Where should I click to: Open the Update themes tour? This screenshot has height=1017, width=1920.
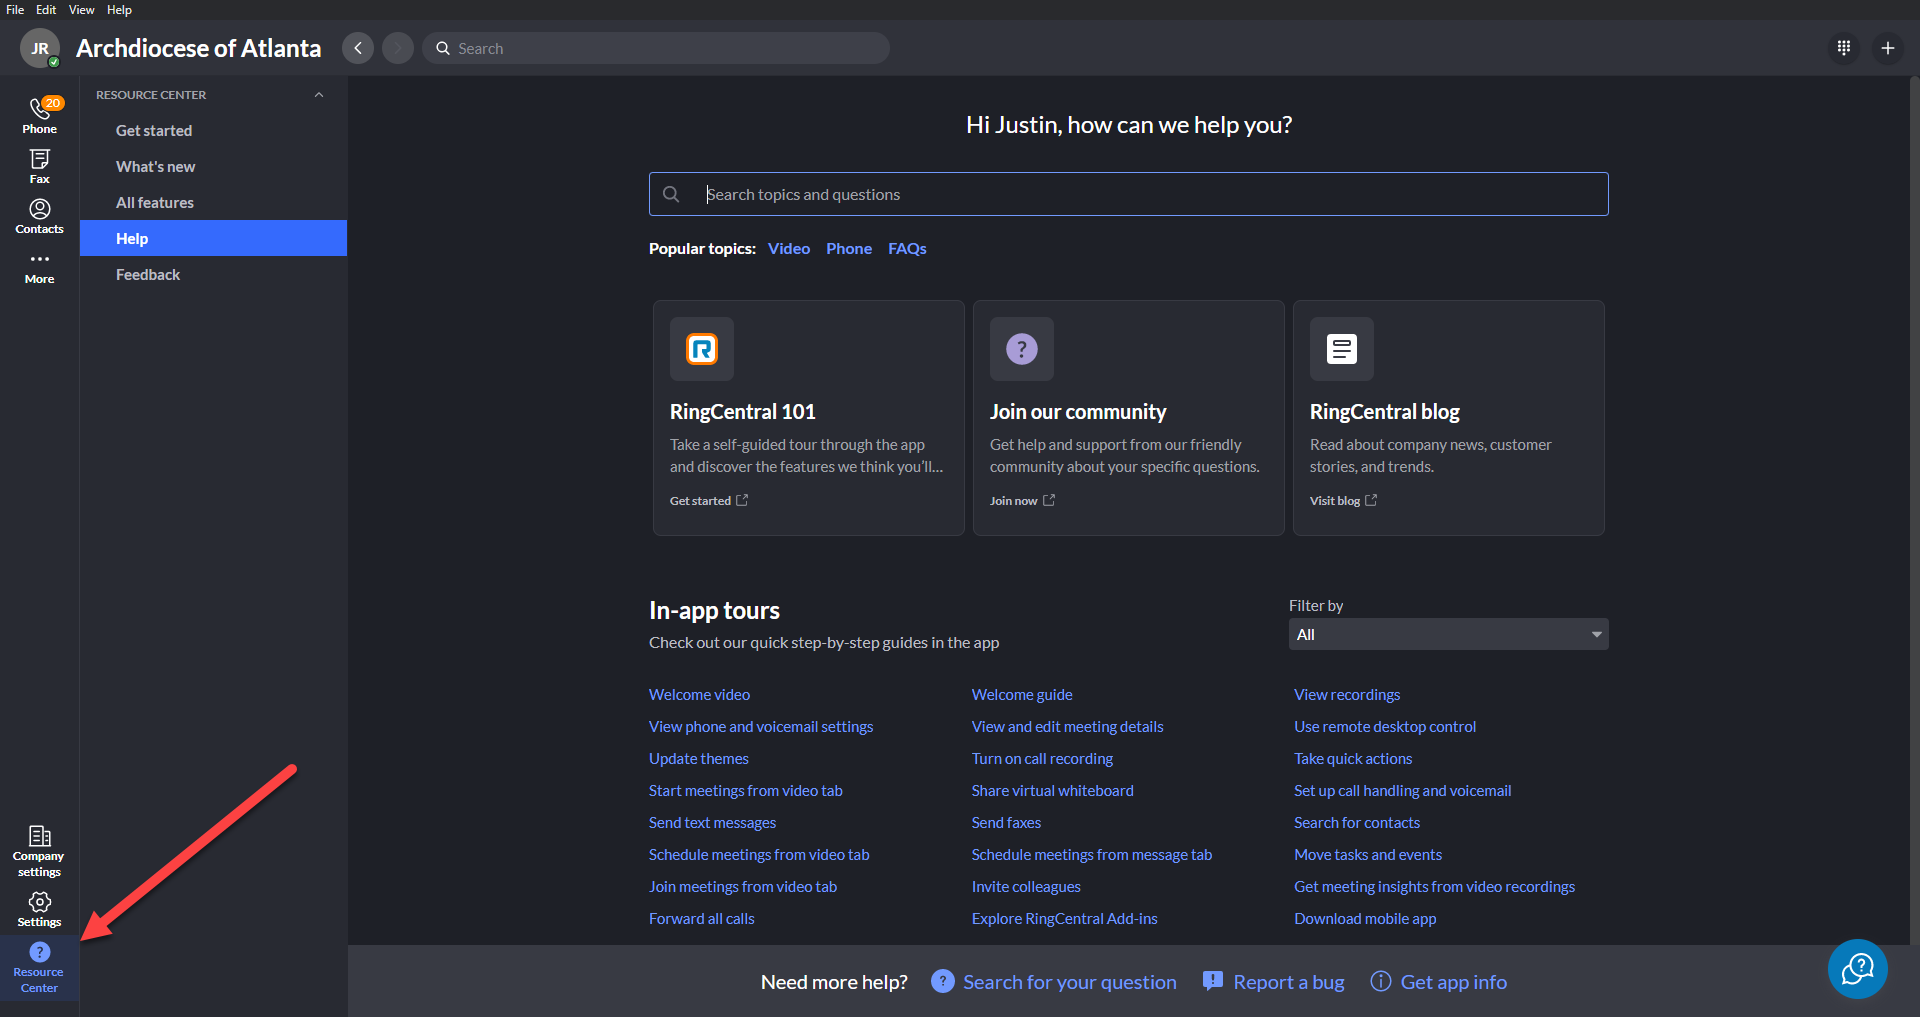pos(698,758)
